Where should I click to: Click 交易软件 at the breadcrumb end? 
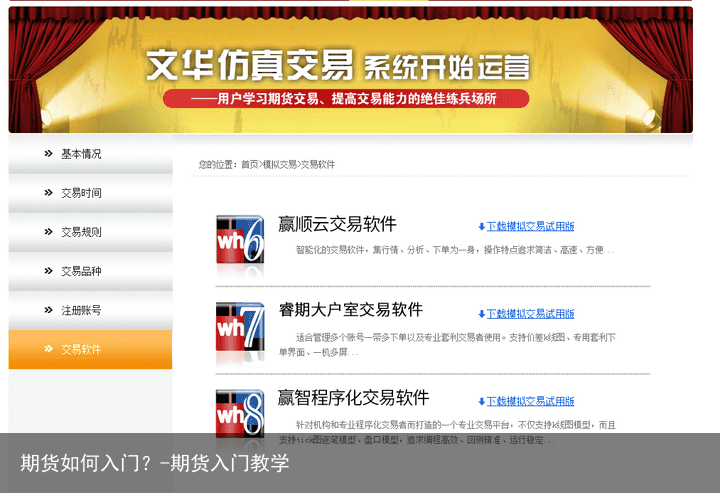click(318, 164)
